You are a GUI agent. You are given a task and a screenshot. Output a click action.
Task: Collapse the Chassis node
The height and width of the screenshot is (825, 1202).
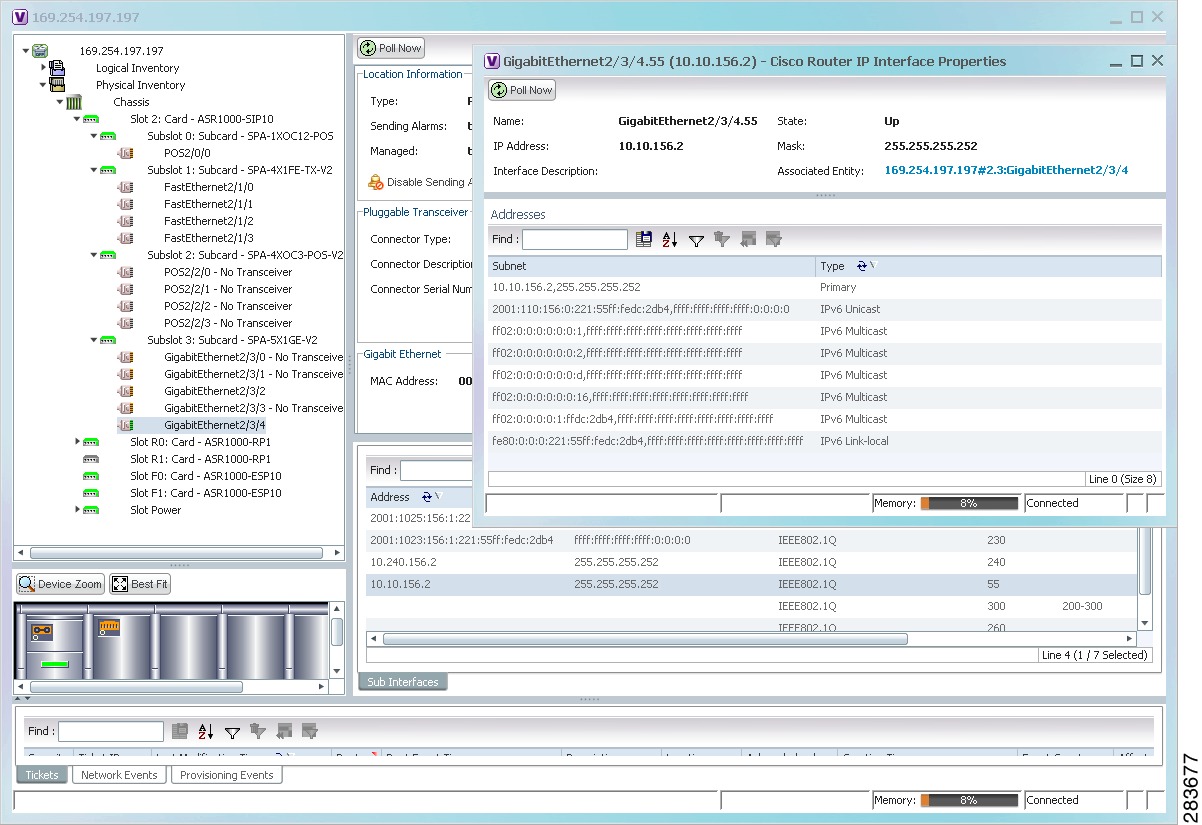(x=60, y=102)
